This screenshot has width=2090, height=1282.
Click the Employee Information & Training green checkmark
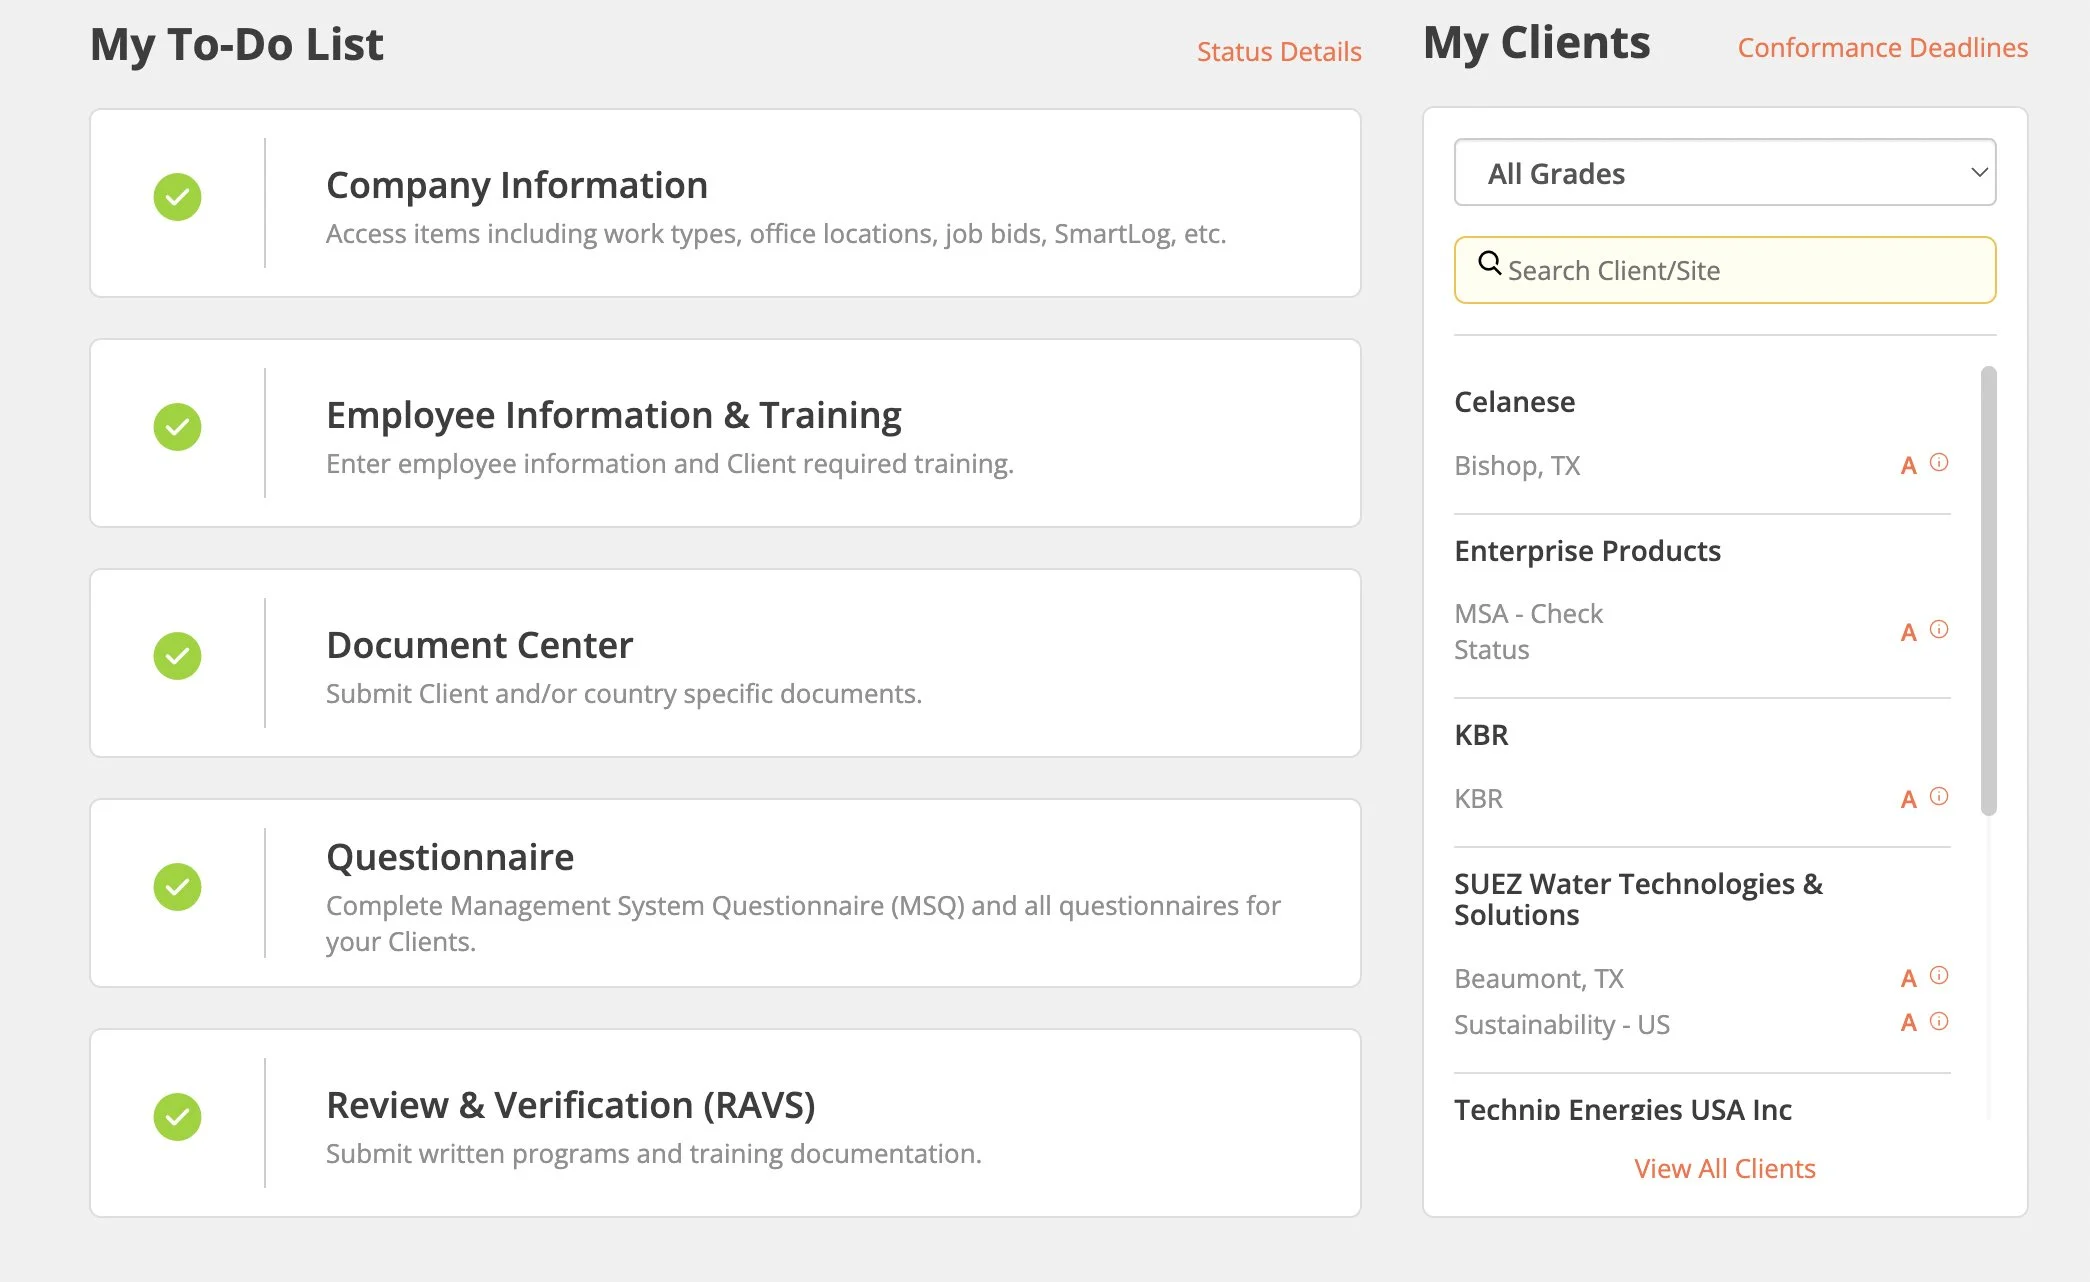[177, 427]
